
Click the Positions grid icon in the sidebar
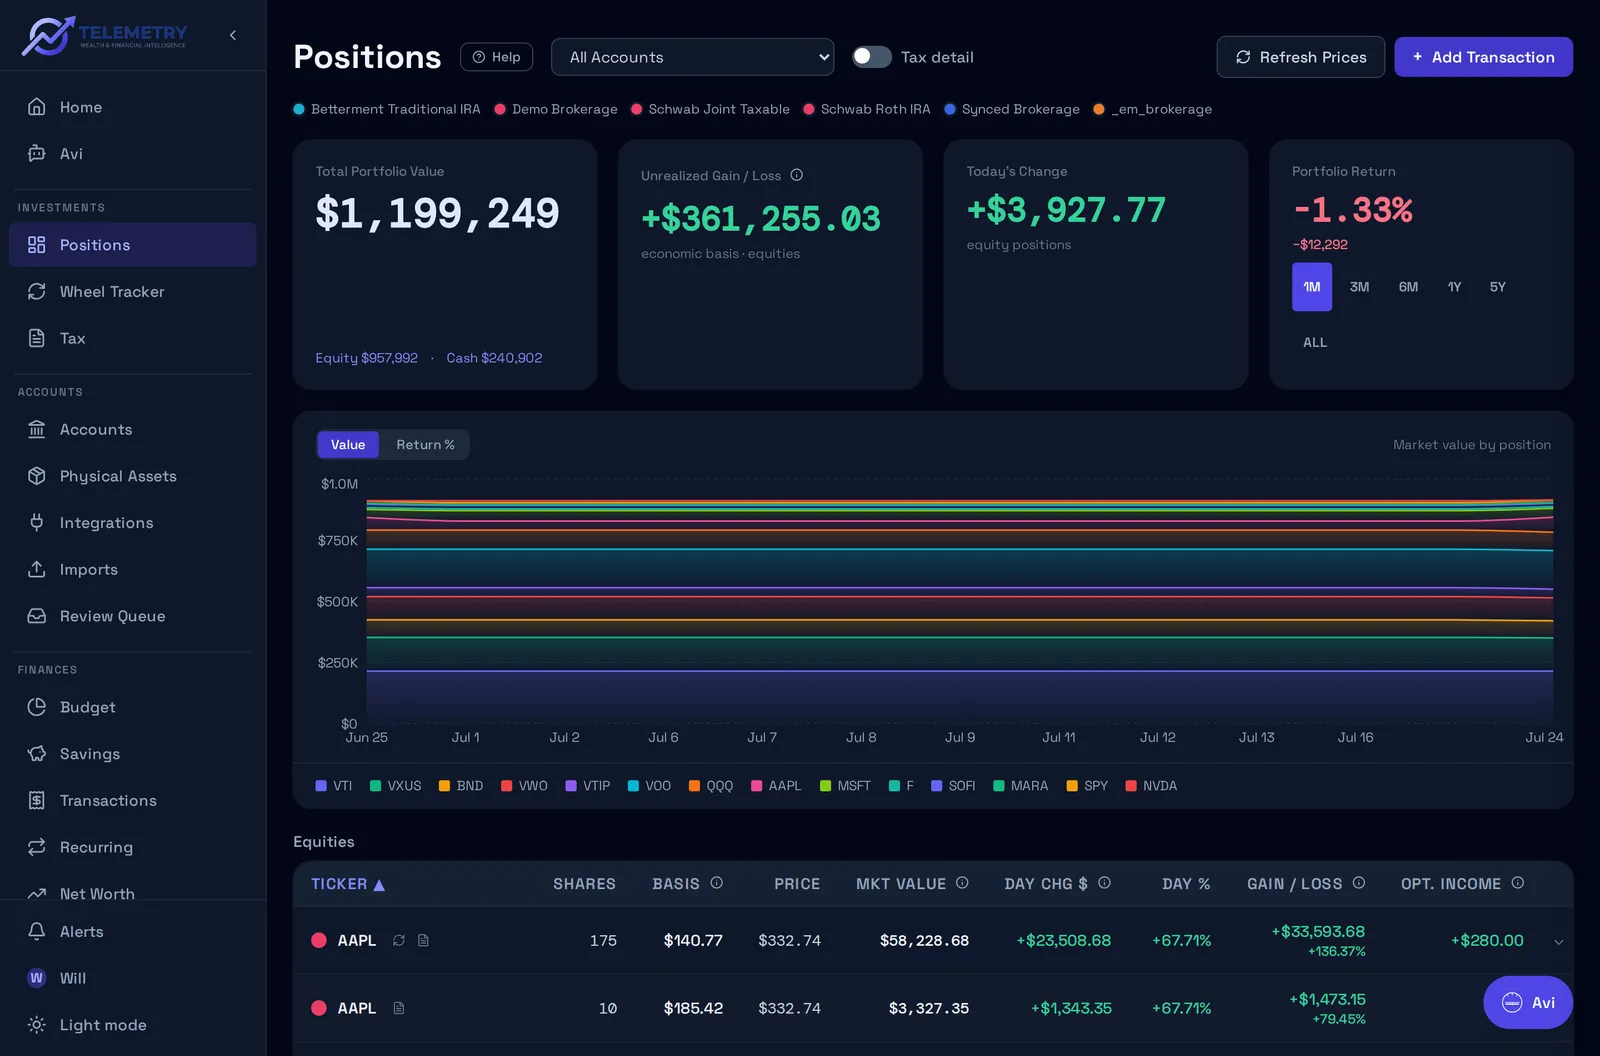pyautogui.click(x=37, y=245)
